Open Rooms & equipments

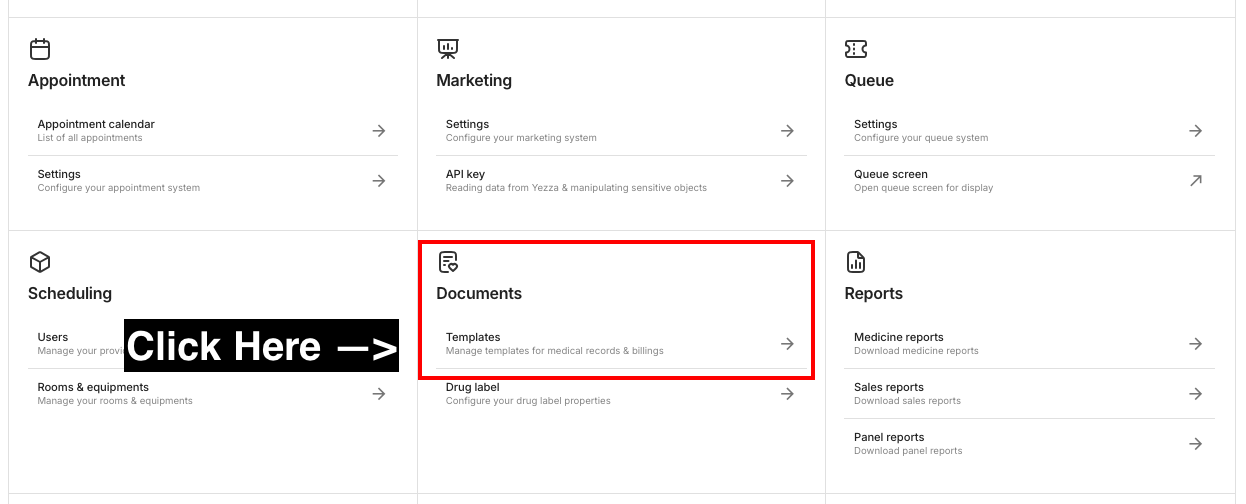pos(212,394)
